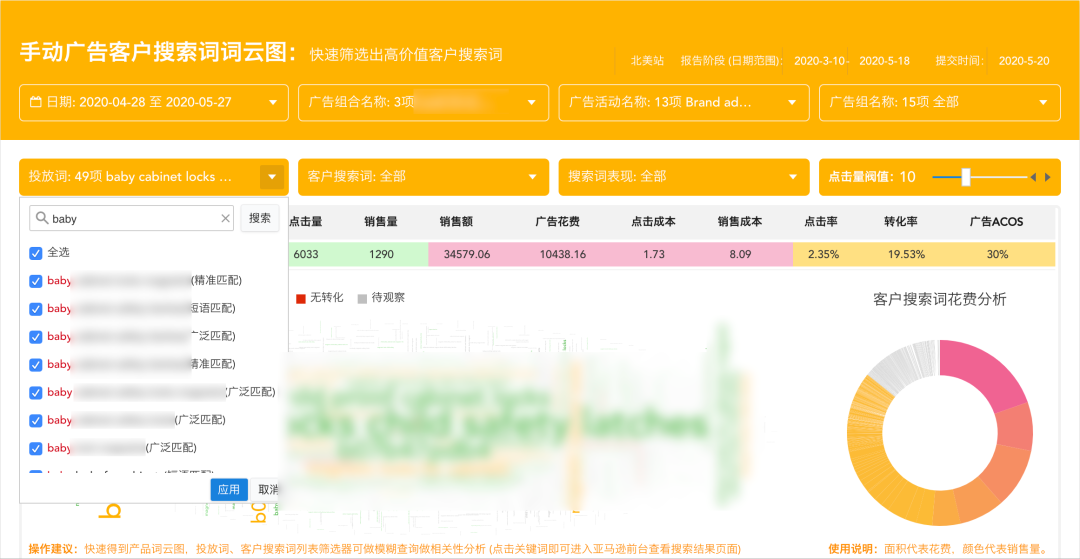Click the 8.09 sales cost cell

tap(740, 254)
